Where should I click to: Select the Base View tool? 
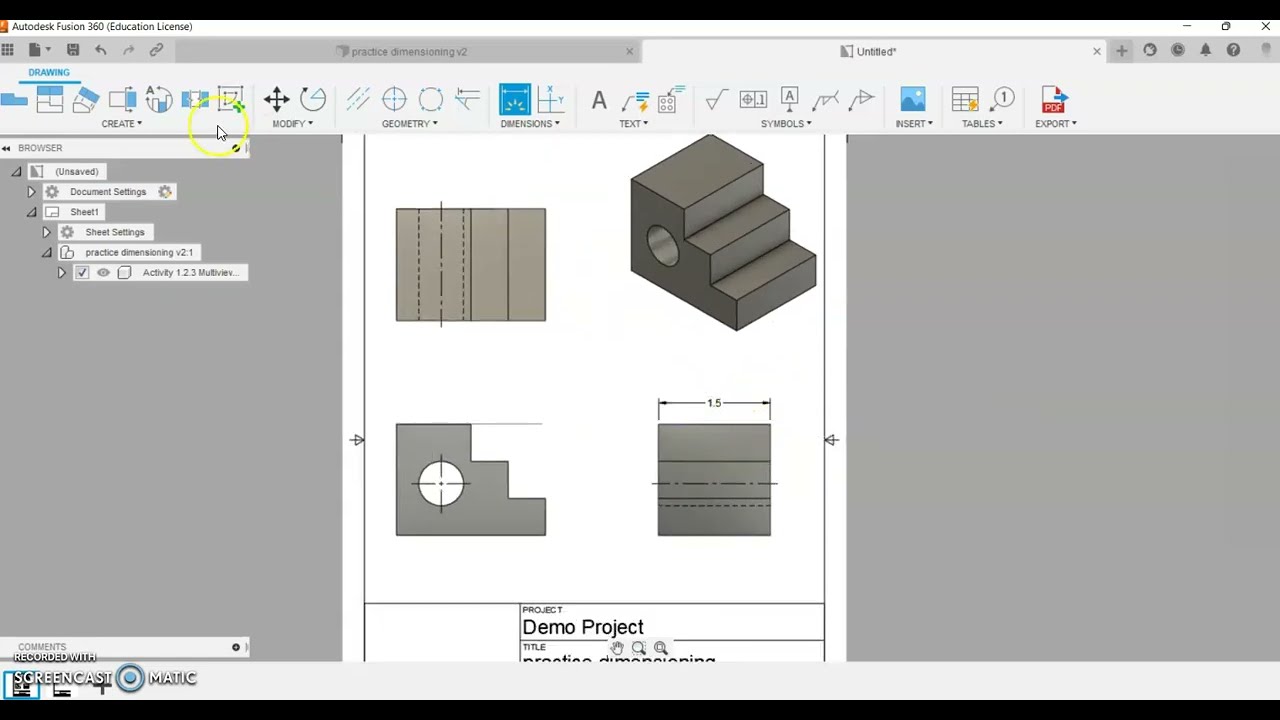pos(13,99)
